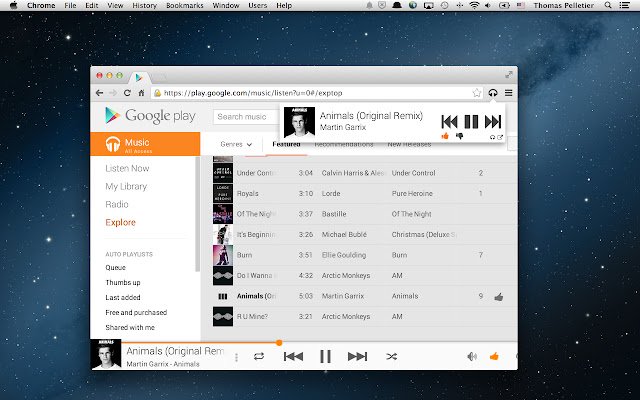Switch to the Featured tab
Screen dimensions: 640x400
coord(286,144)
